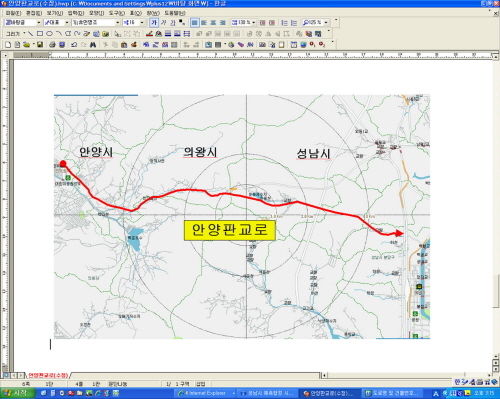Open the 파일 (File) menu

pyautogui.click(x=13, y=13)
